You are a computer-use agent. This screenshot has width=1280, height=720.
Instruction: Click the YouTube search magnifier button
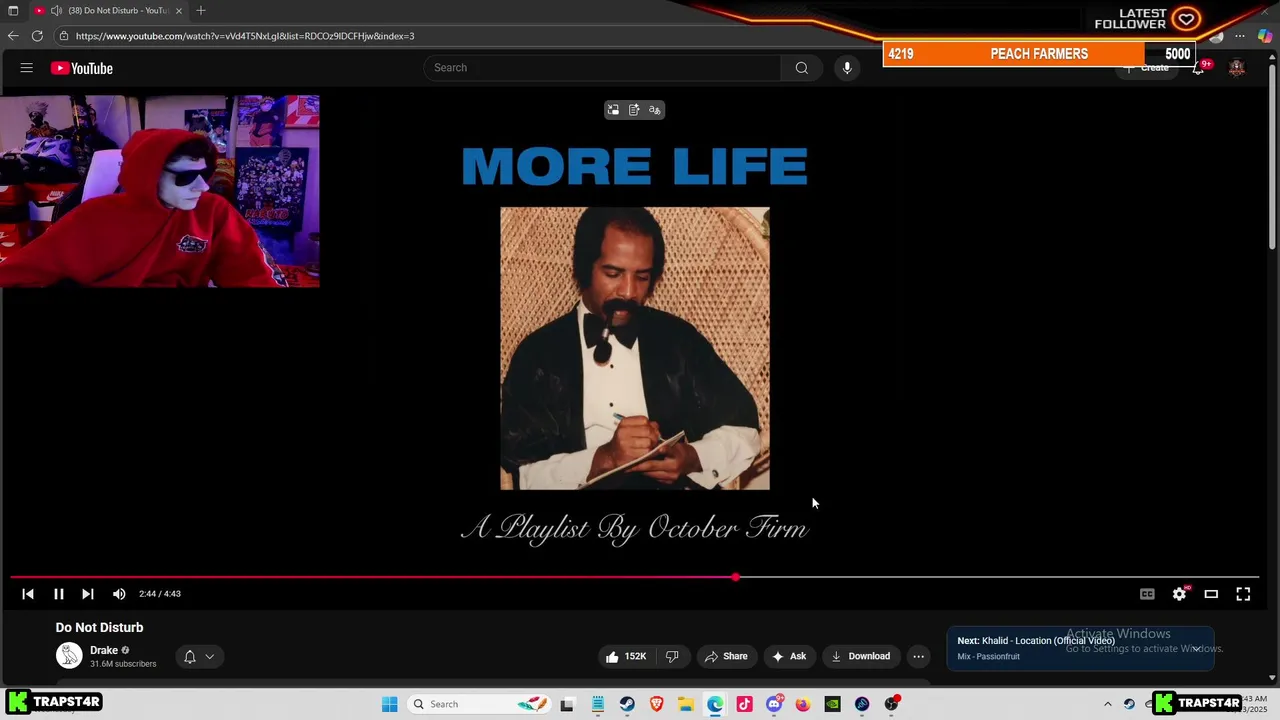point(801,68)
